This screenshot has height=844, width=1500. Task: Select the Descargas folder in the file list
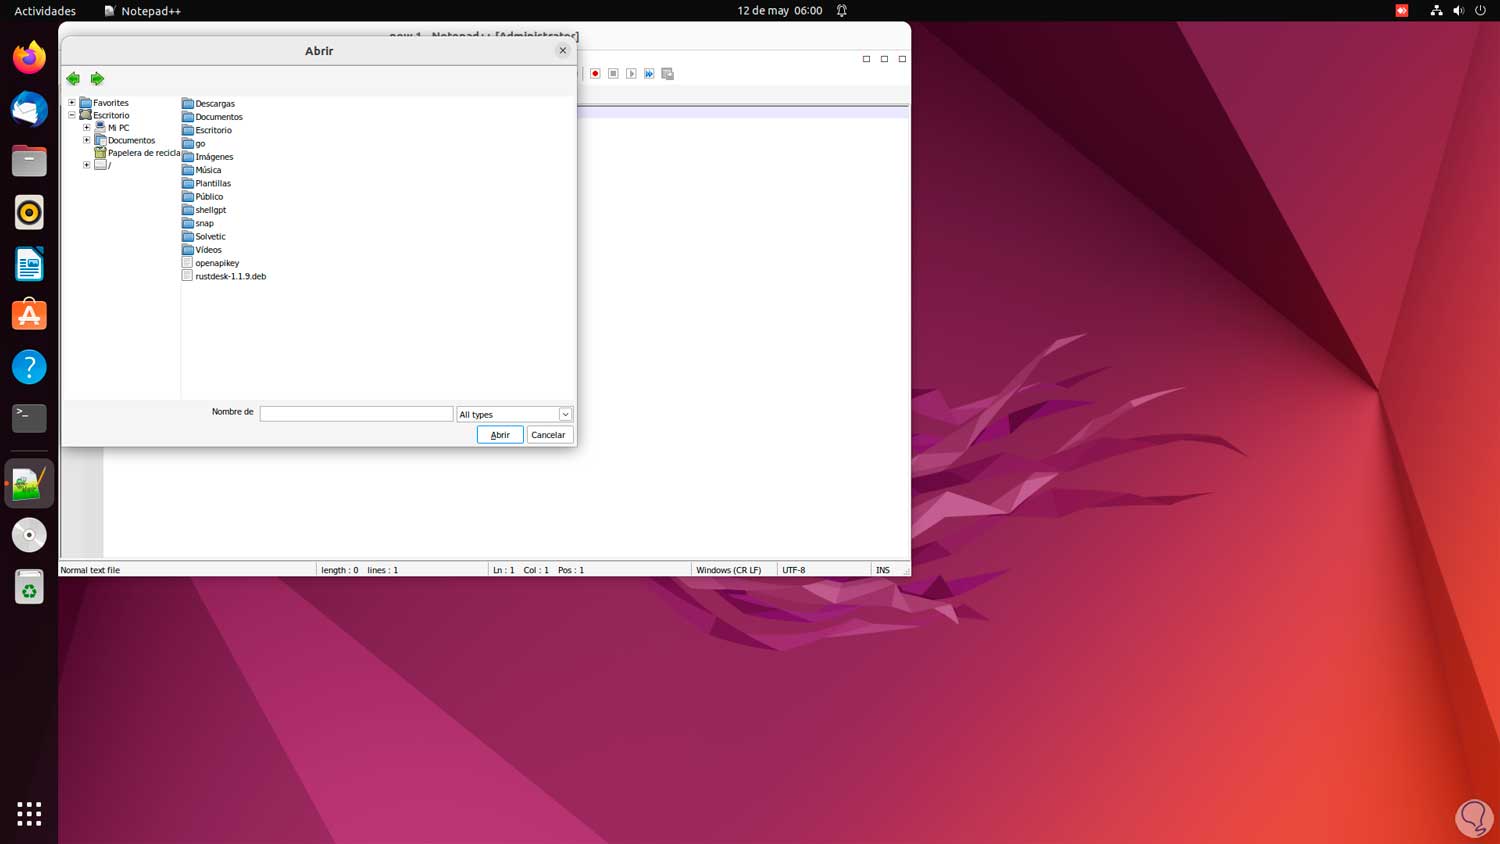point(215,104)
